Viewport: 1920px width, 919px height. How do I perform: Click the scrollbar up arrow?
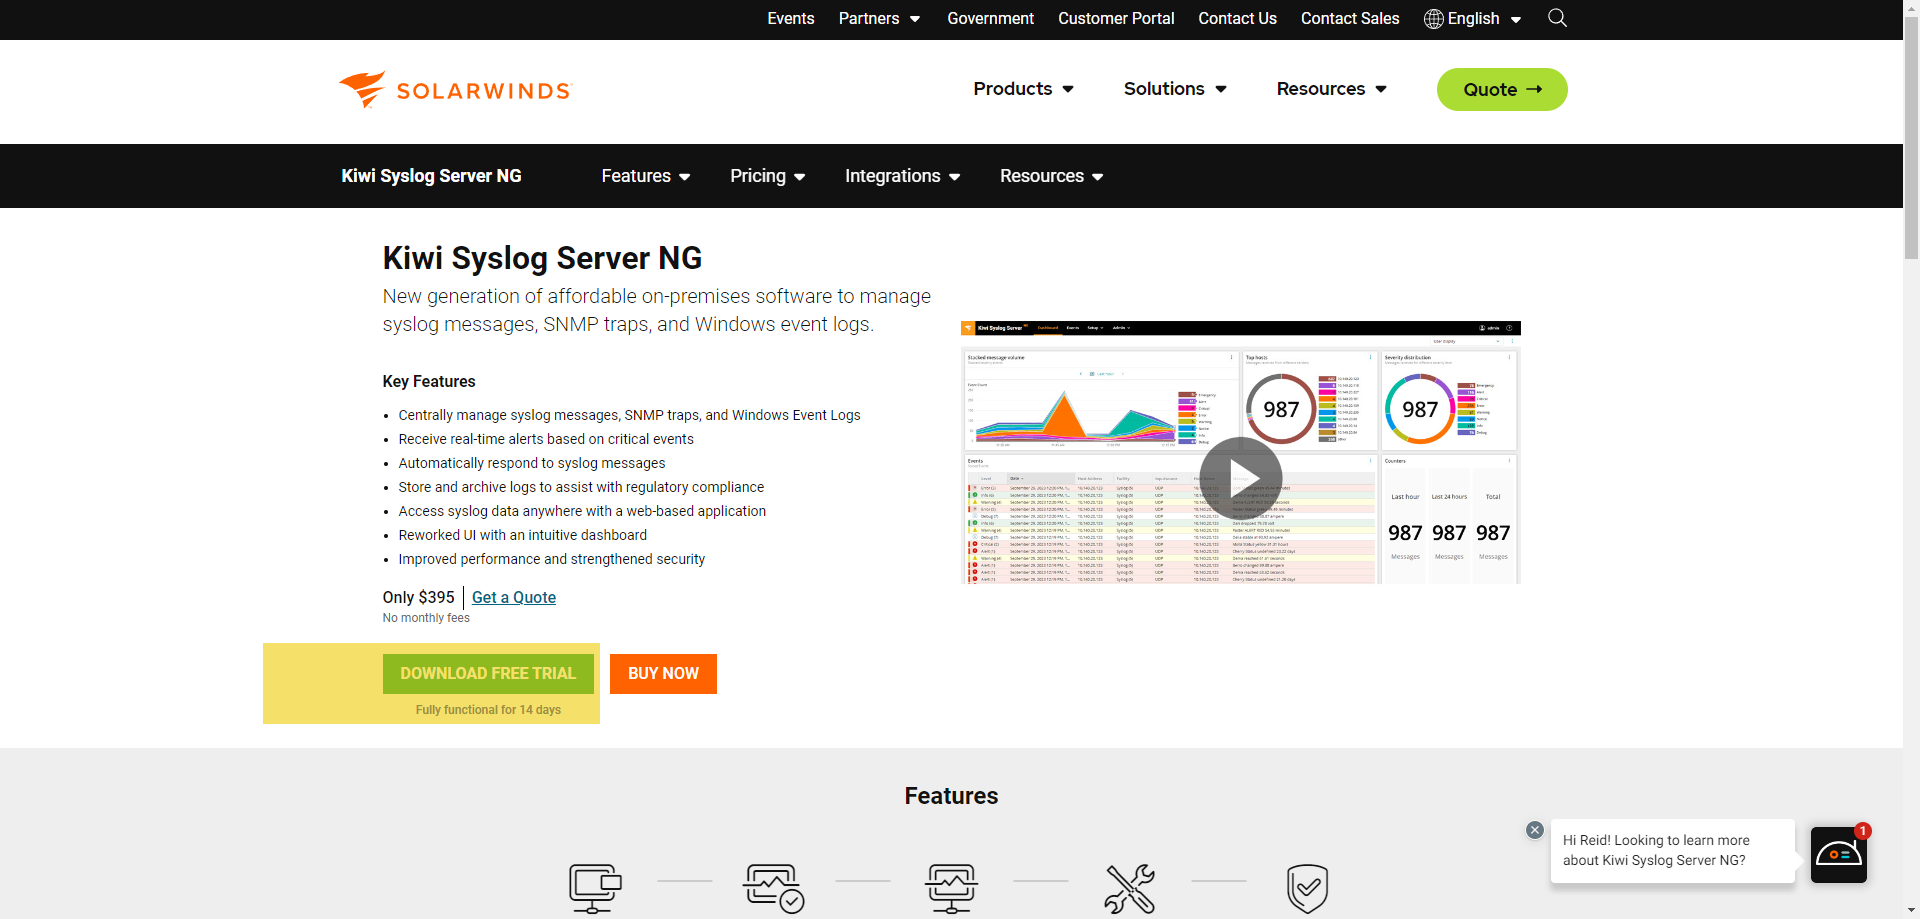point(1911,7)
